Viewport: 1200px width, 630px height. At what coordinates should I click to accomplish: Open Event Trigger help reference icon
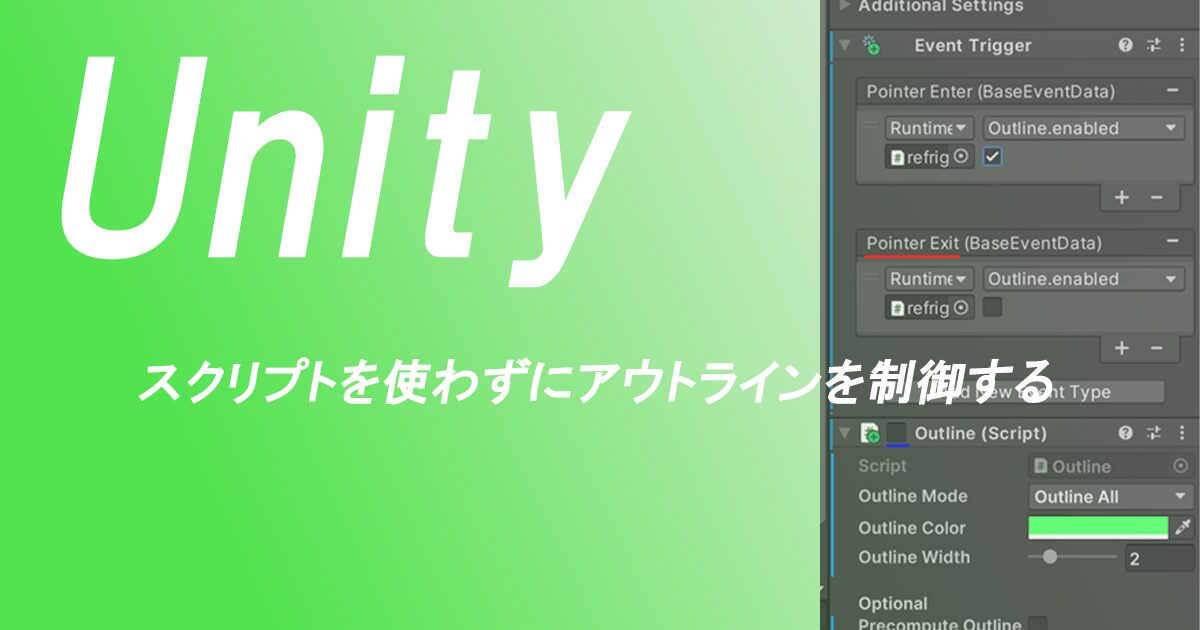(1126, 45)
